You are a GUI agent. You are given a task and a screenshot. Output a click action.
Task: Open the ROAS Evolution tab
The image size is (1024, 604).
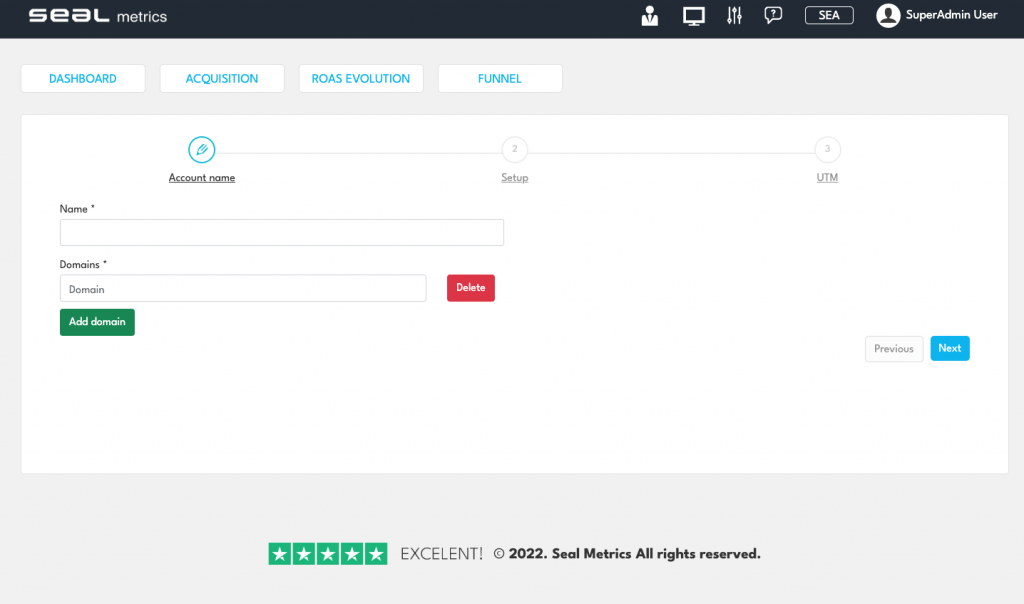click(361, 79)
